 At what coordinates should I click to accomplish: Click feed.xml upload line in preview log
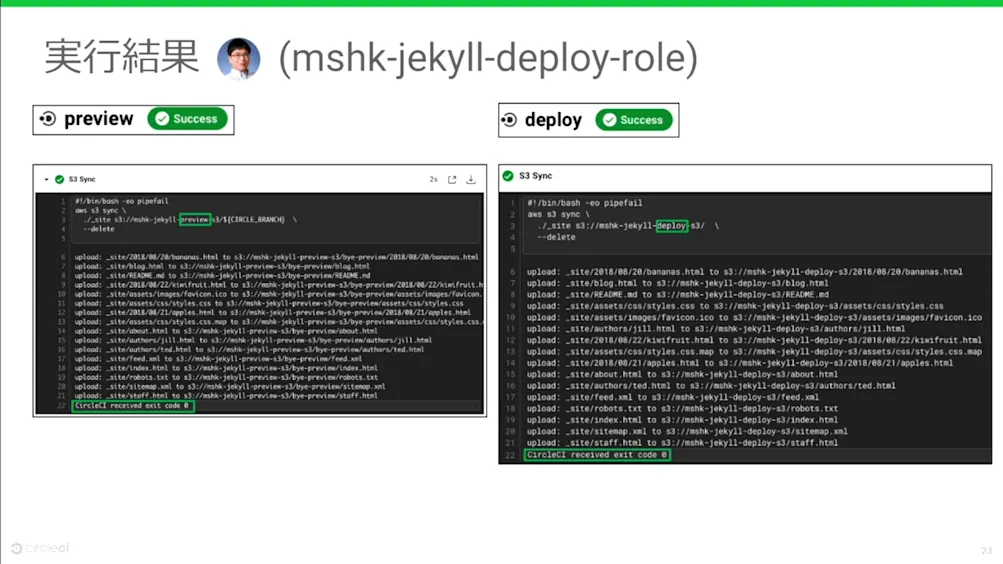218,359
